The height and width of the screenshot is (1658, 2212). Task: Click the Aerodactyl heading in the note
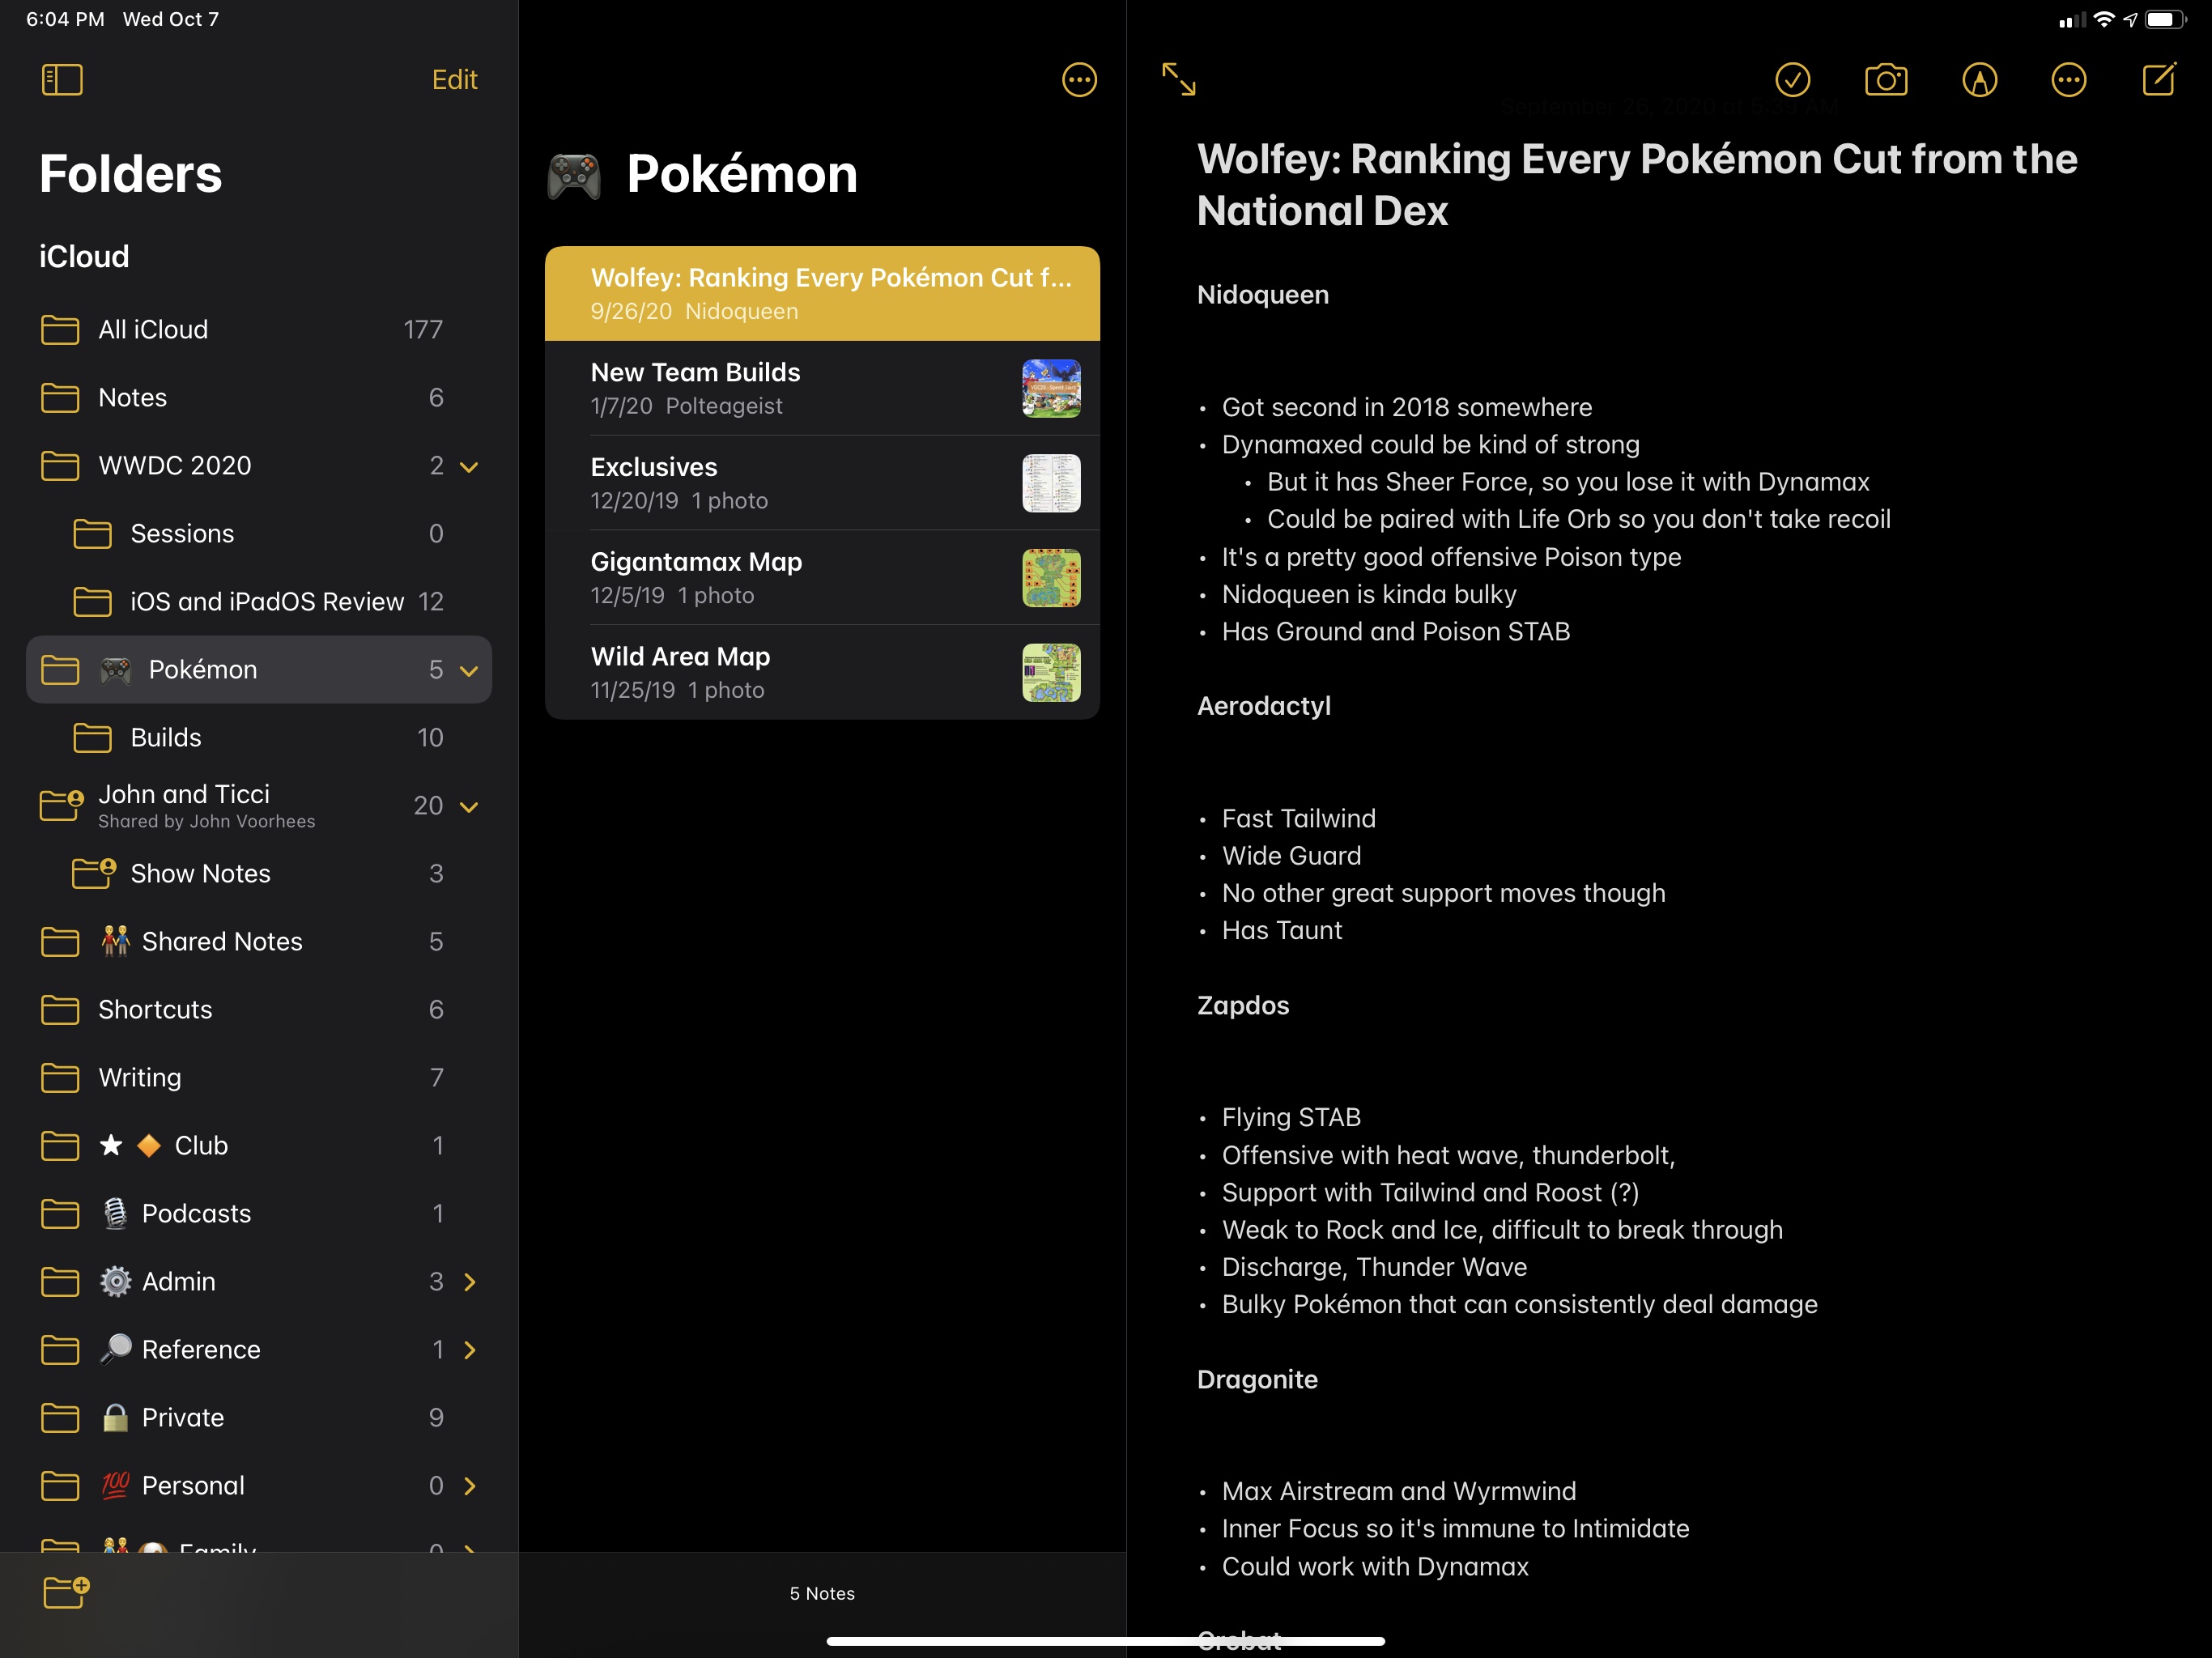1264,706
